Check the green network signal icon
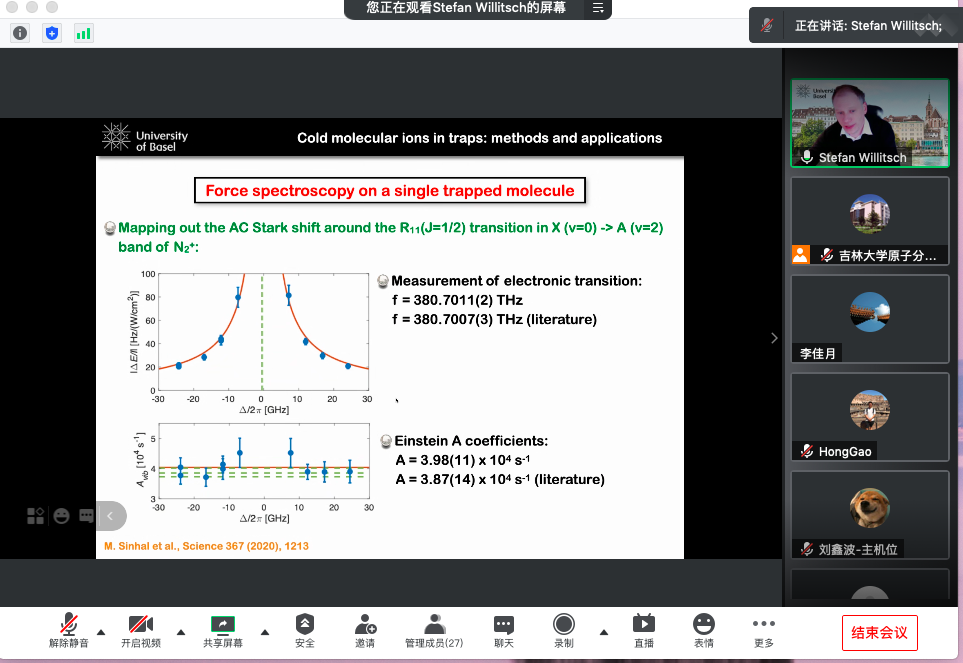Image resolution: width=963 pixels, height=663 pixels. (83, 33)
